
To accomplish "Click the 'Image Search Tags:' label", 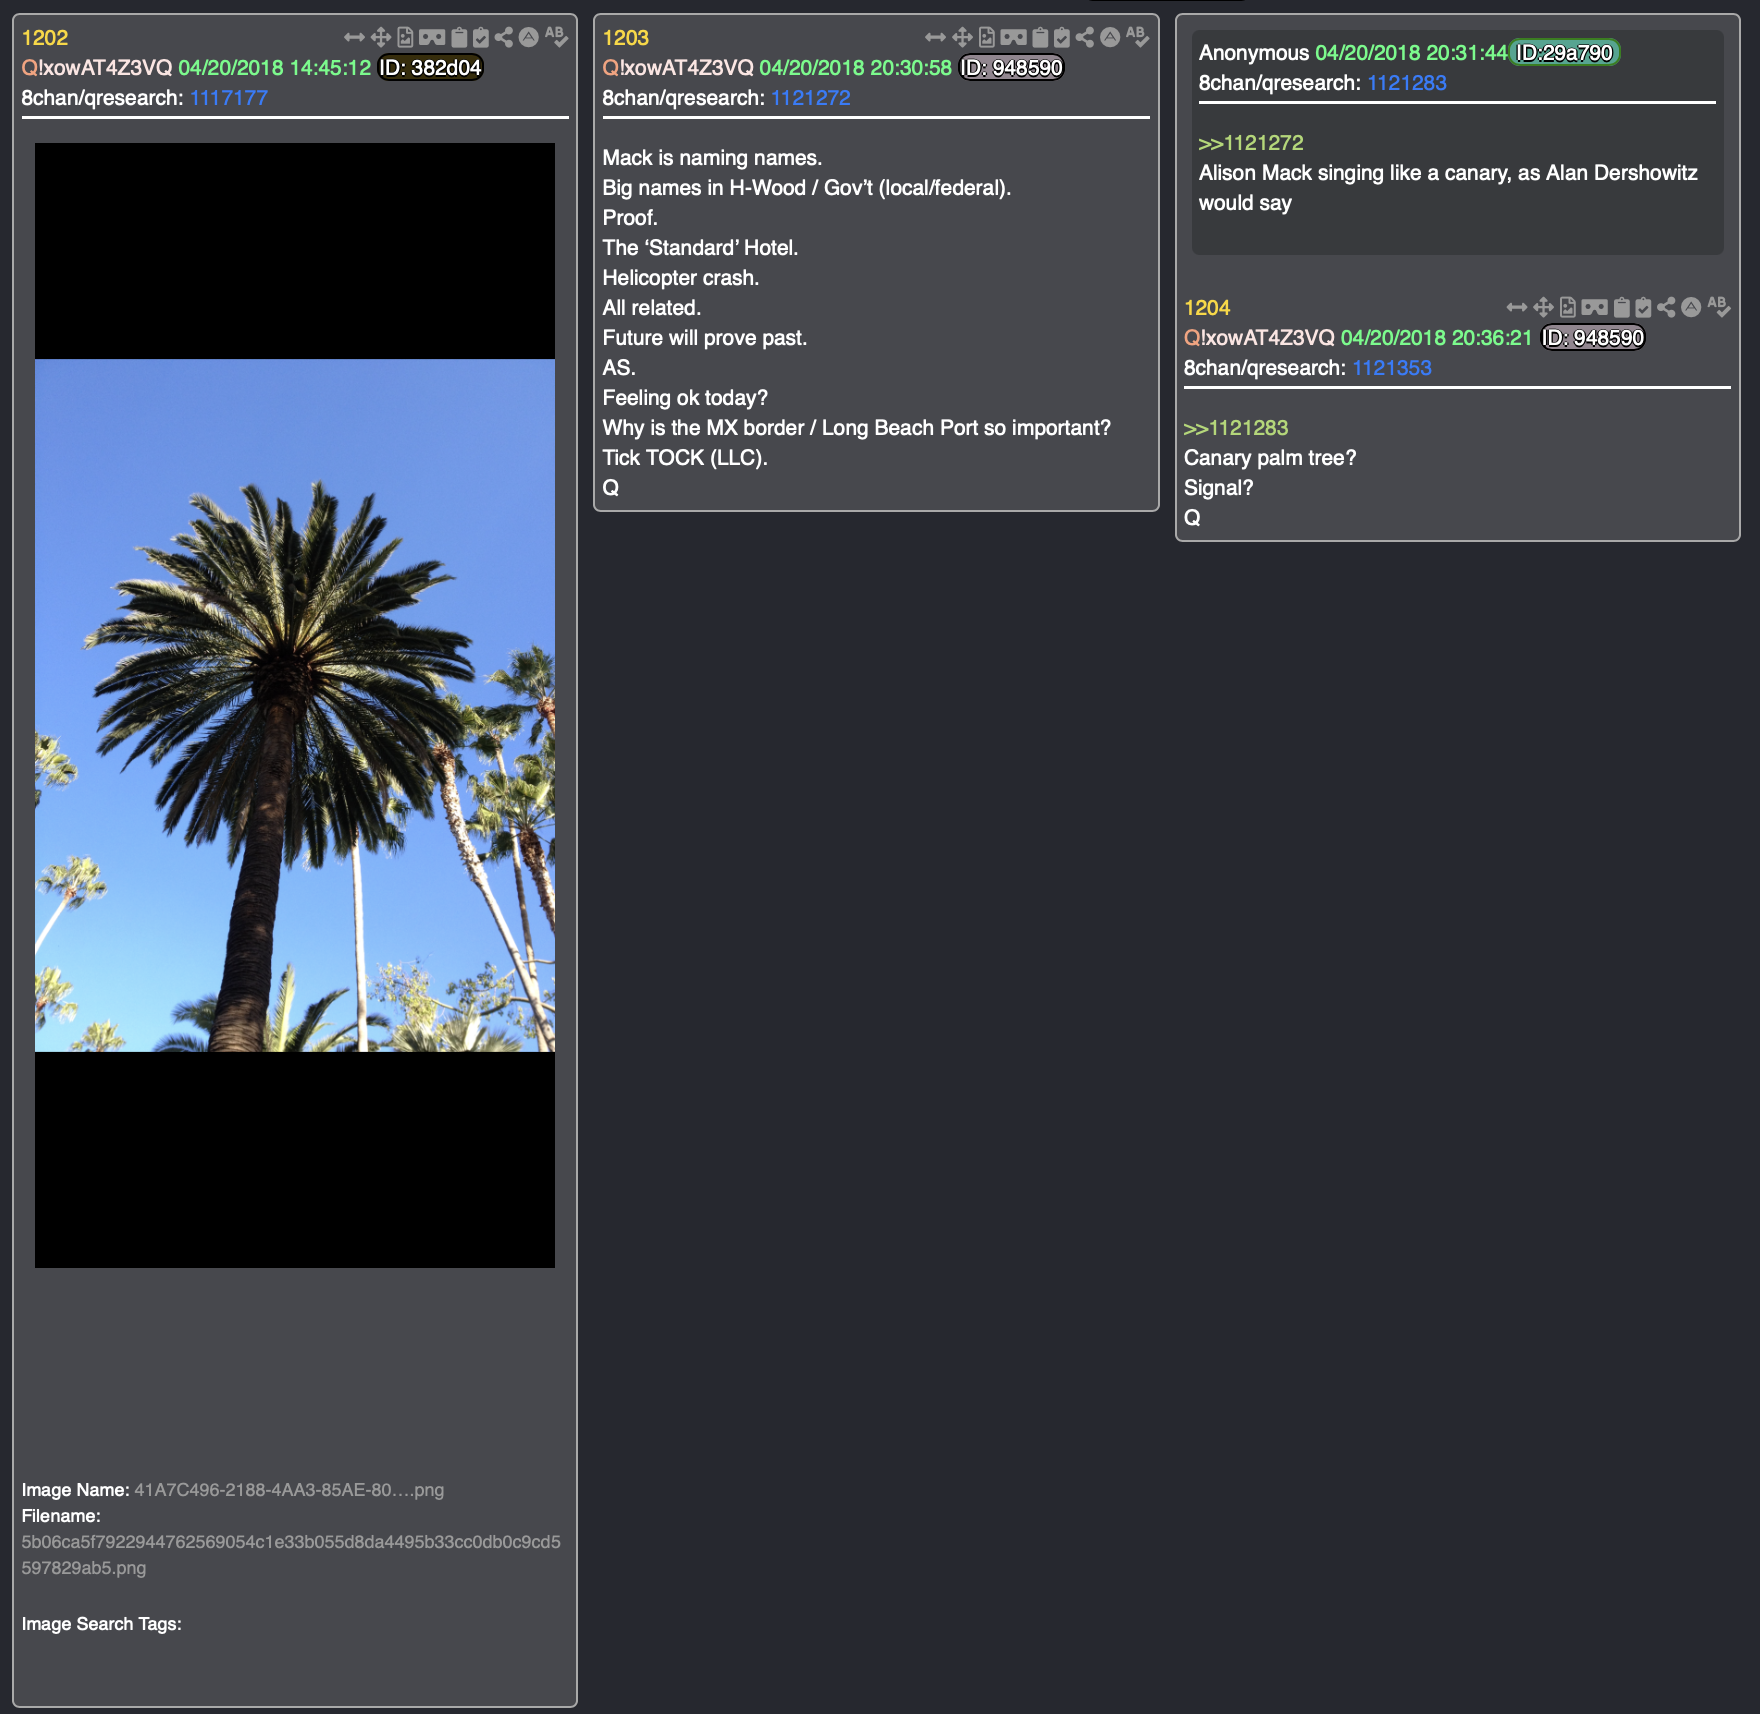I will 102,1624.
